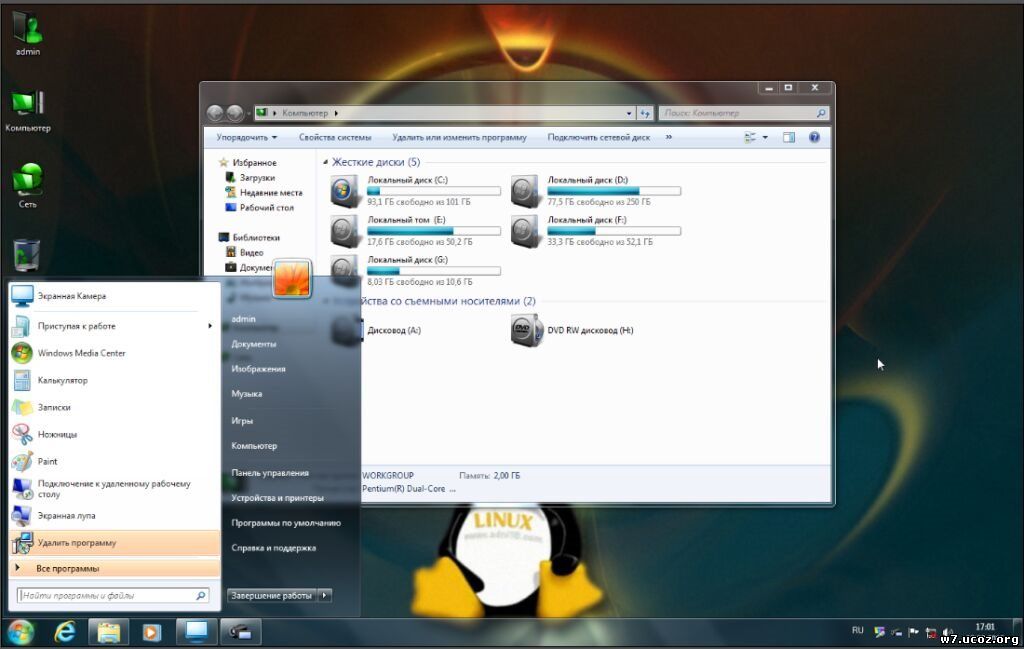Launch Internet Explorer from the taskbar

[x=62, y=631]
